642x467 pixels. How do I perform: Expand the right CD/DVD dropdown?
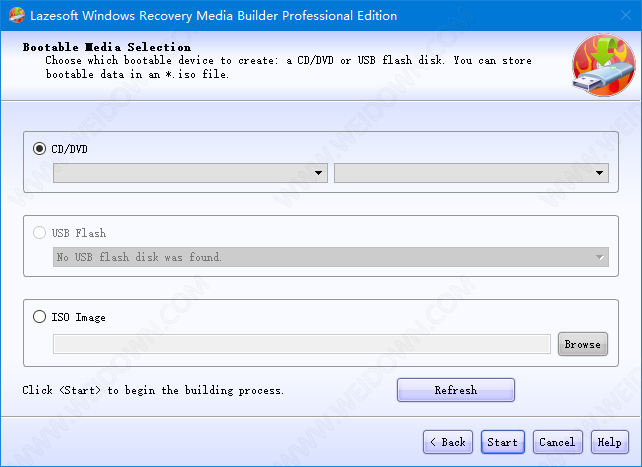[471, 173]
